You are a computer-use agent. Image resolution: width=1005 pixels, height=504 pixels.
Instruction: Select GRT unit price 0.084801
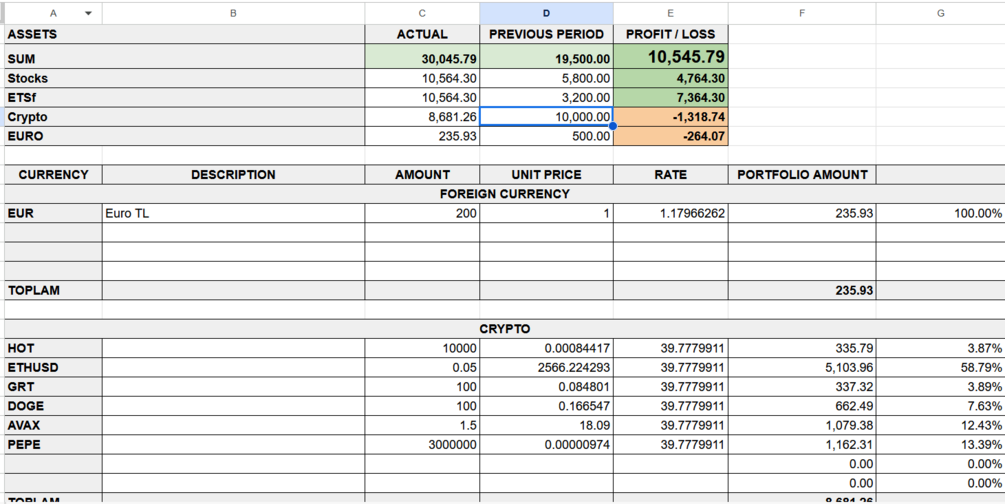(x=546, y=387)
